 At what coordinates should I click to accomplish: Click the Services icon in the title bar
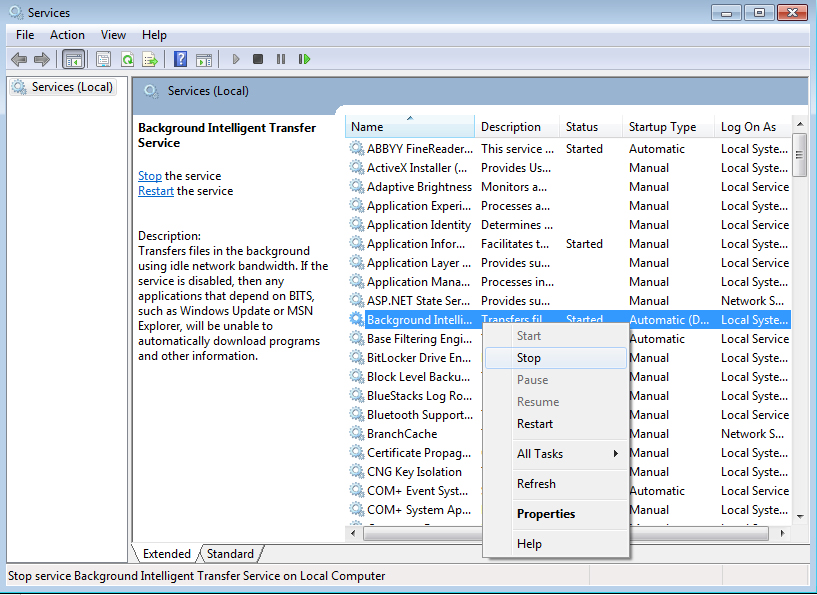coord(16,12)
